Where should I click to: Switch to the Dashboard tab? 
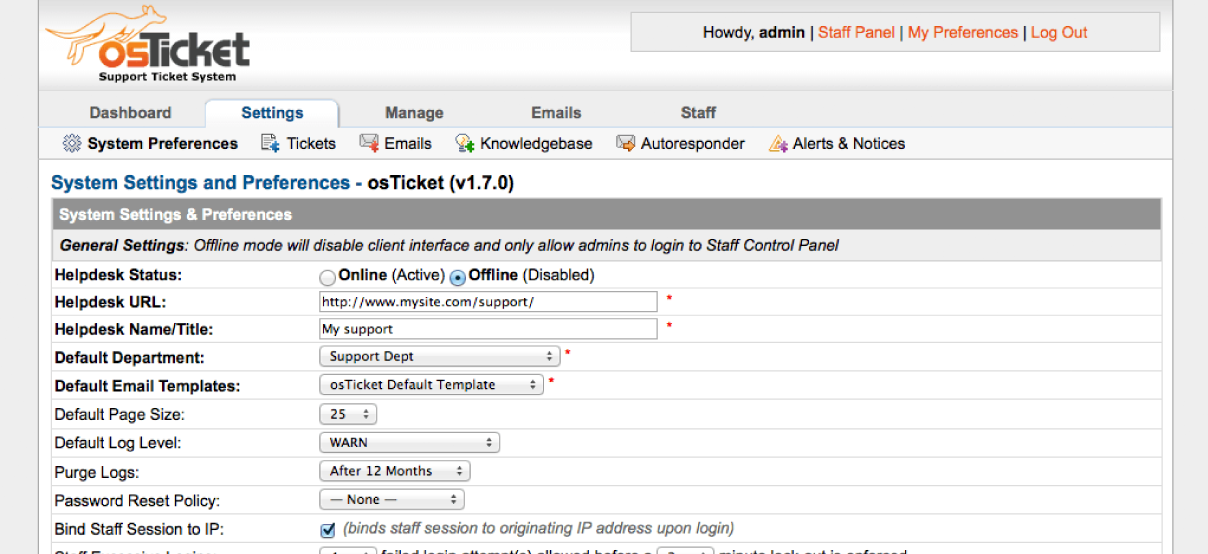pos(130,113)
